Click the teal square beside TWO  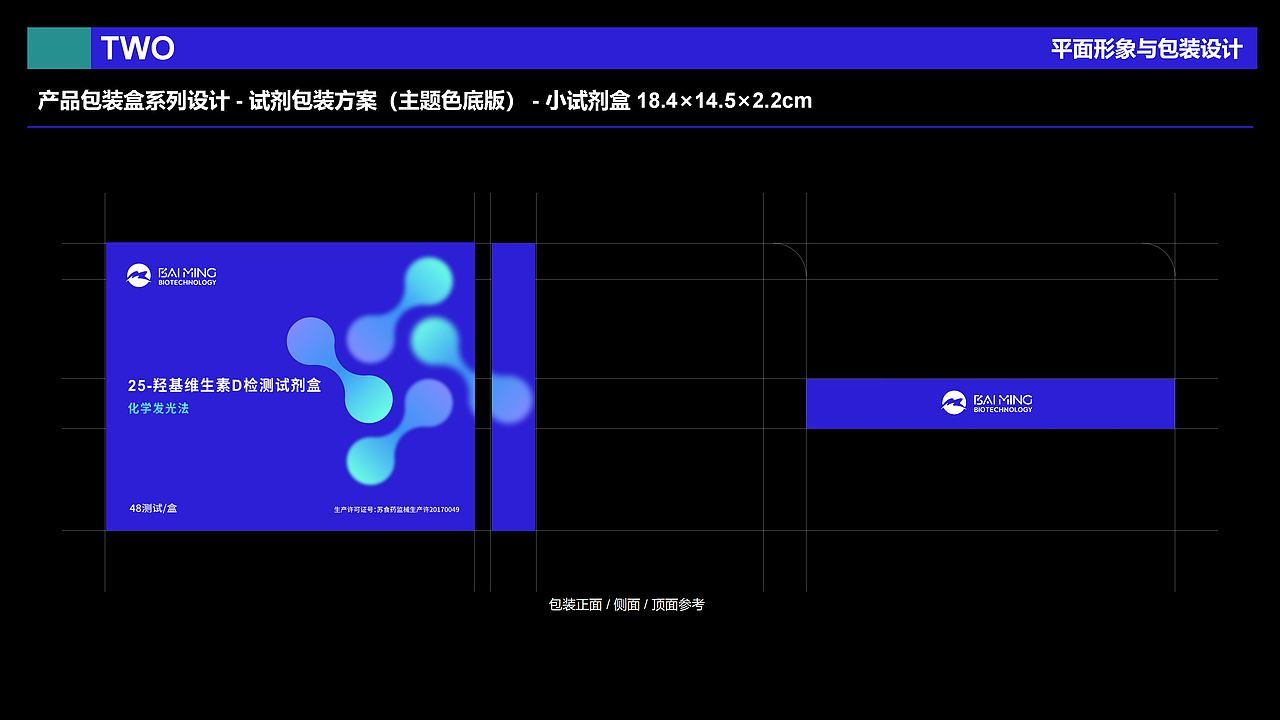pyautogui.click(x=59, y=48)
